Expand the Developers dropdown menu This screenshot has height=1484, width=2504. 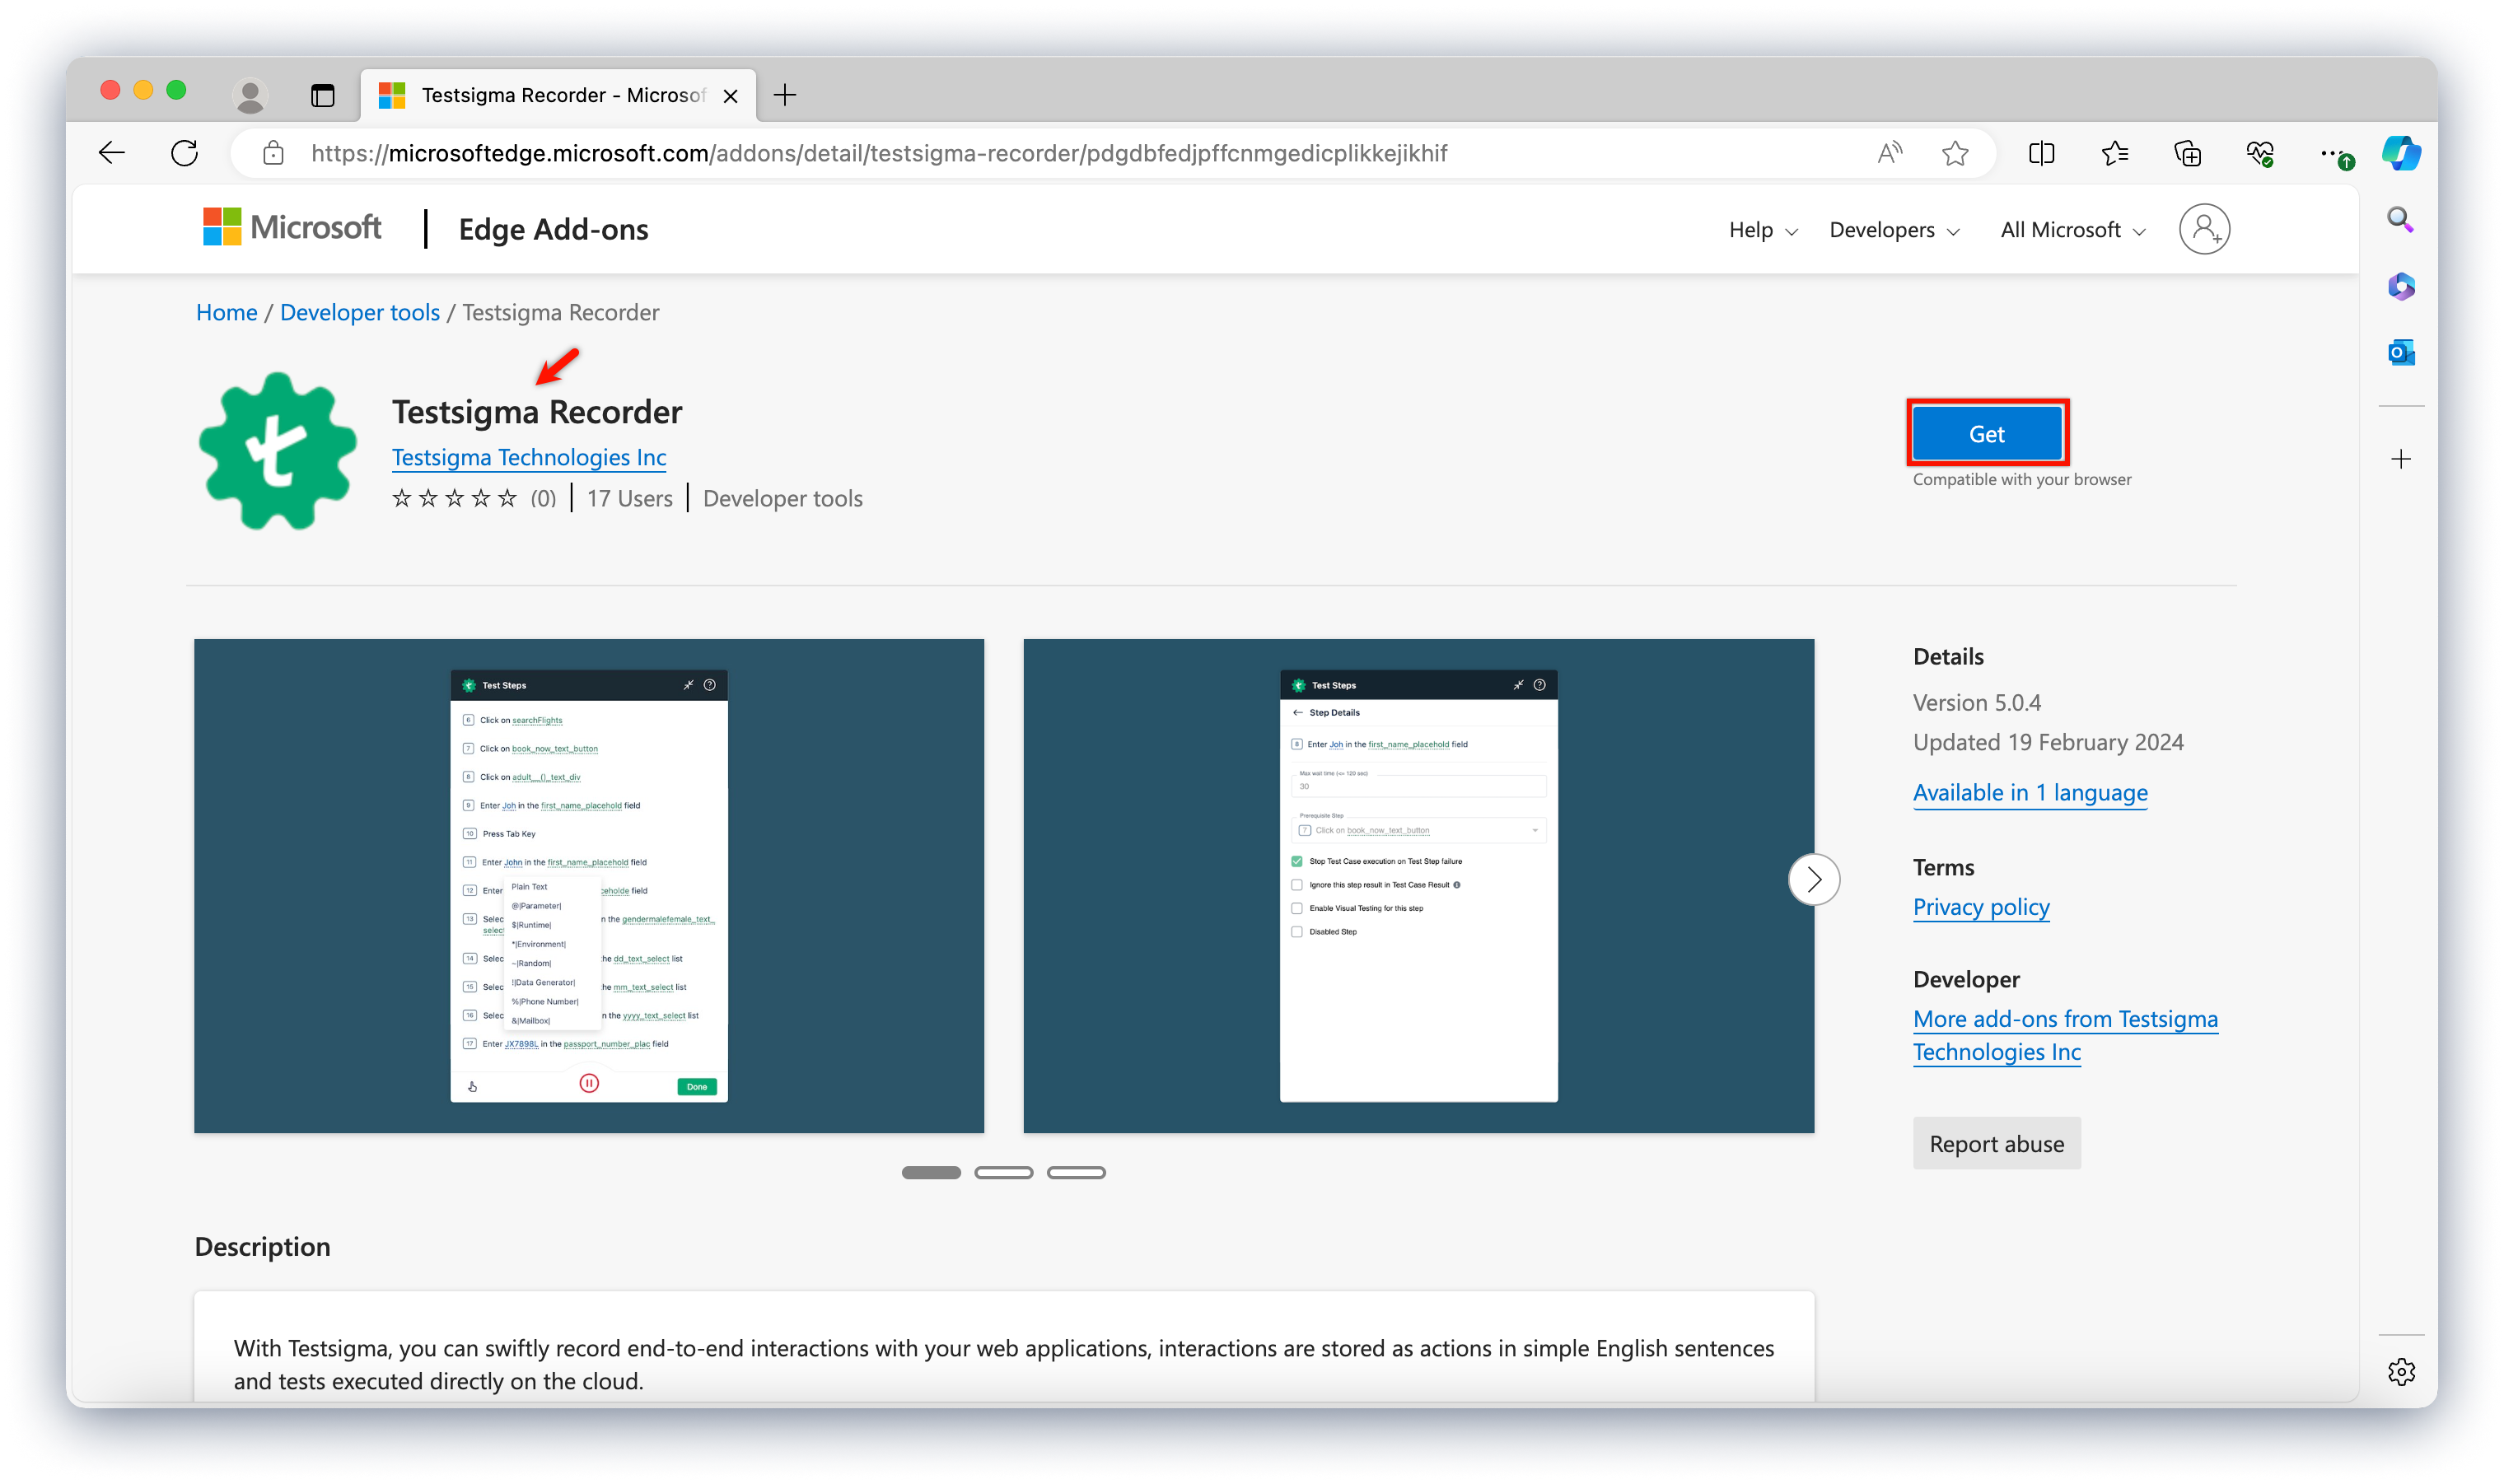[1893, 230]
